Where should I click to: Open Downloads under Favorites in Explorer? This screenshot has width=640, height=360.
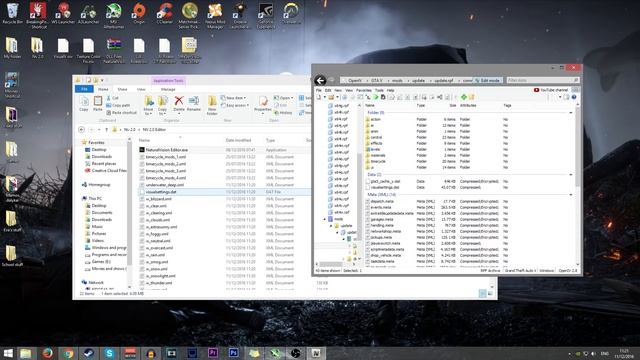(98, 157)
